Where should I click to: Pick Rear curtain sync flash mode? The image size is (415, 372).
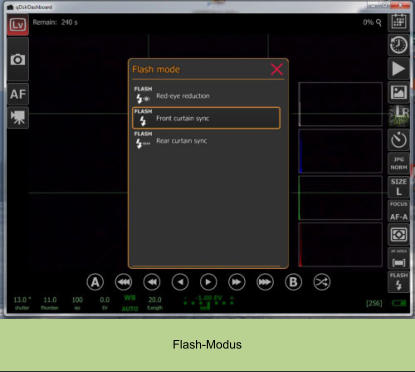206,141
